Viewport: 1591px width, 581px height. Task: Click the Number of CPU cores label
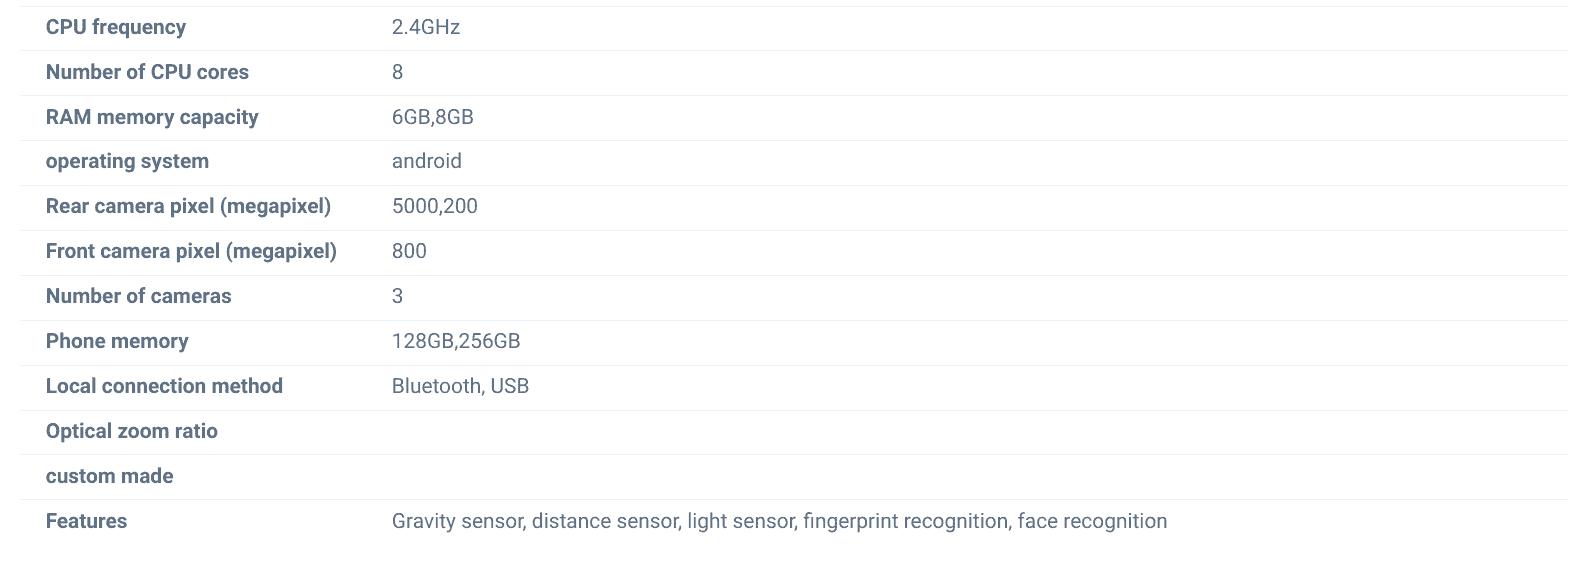tap(147, 72)
